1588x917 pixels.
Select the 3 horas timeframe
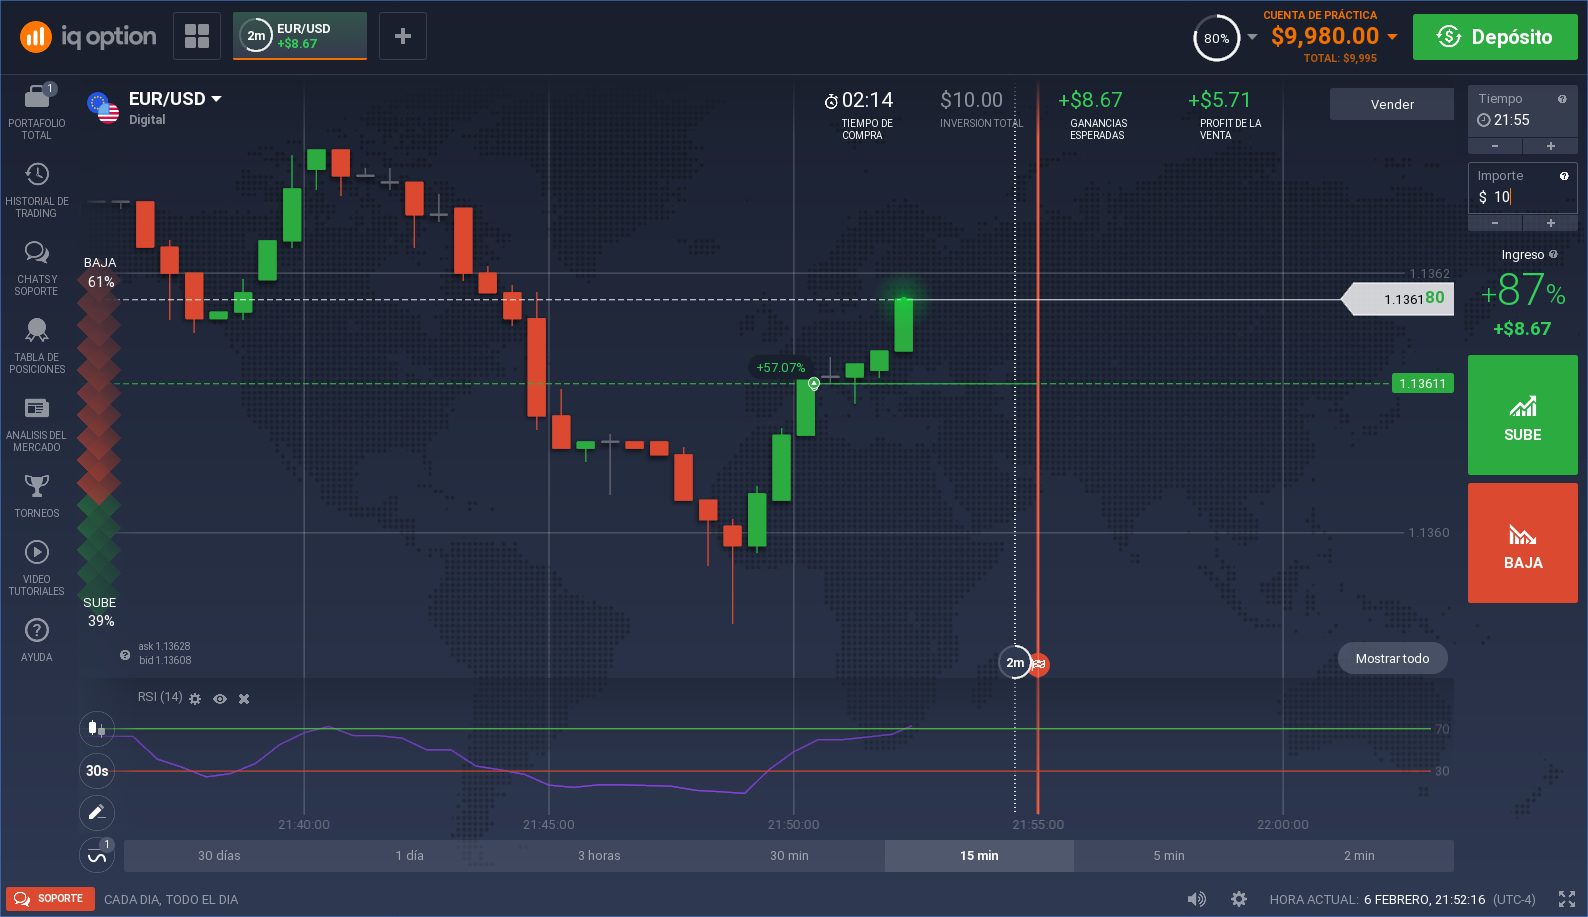599,856
